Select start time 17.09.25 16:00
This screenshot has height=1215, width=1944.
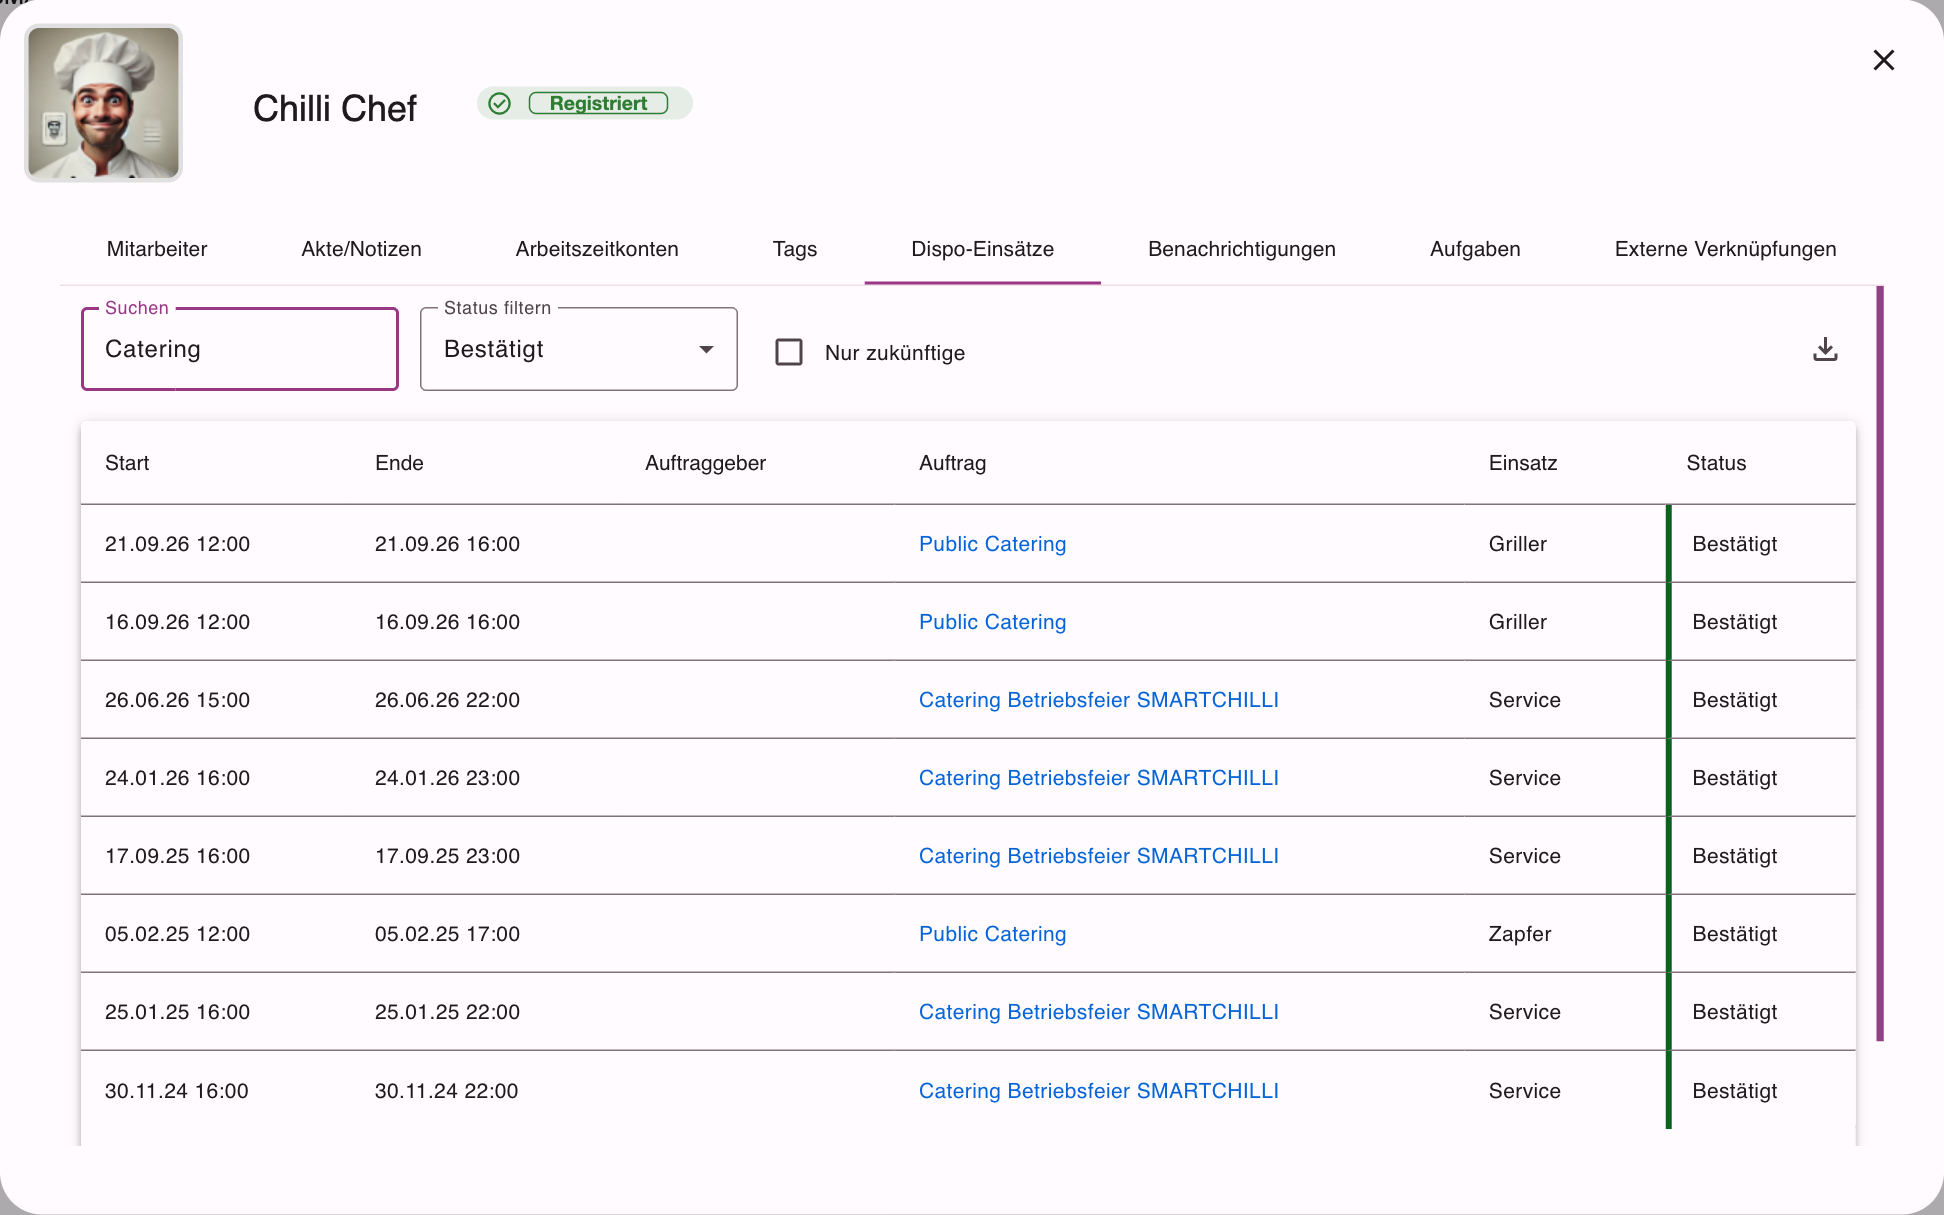(177, 856)
